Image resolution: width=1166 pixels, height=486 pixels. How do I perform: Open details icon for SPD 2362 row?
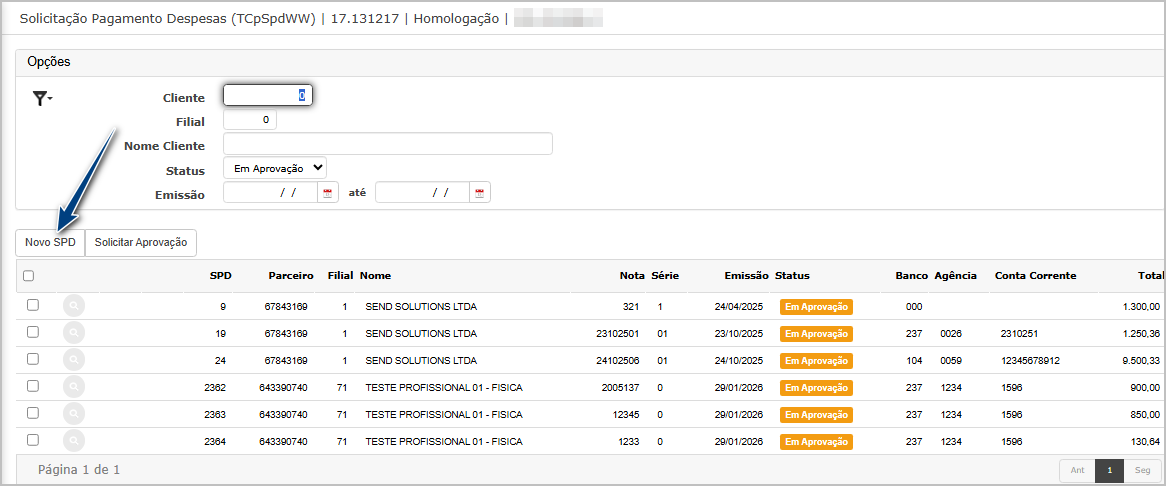tap(73, 387)
